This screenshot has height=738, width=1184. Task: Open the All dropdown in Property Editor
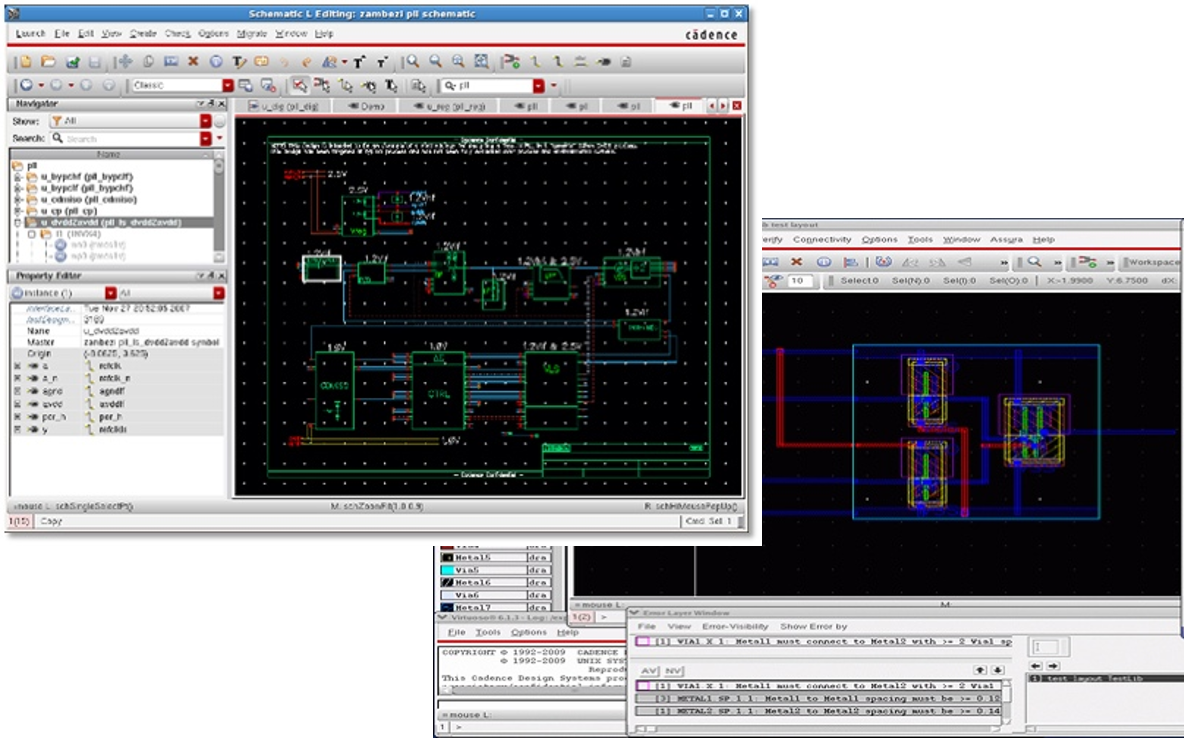pyautogui.click(x=218, y=293)
